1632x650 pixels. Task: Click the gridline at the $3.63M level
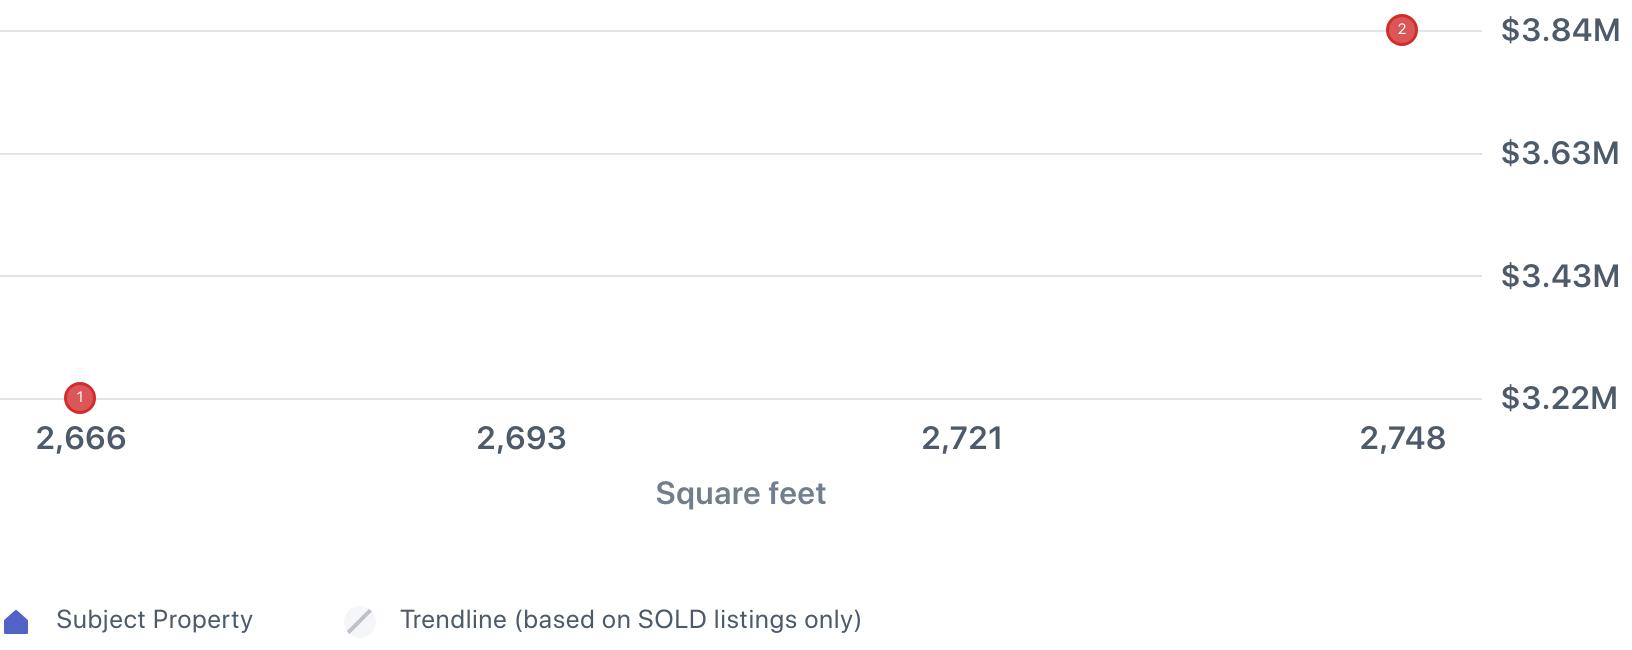point(740,154)
